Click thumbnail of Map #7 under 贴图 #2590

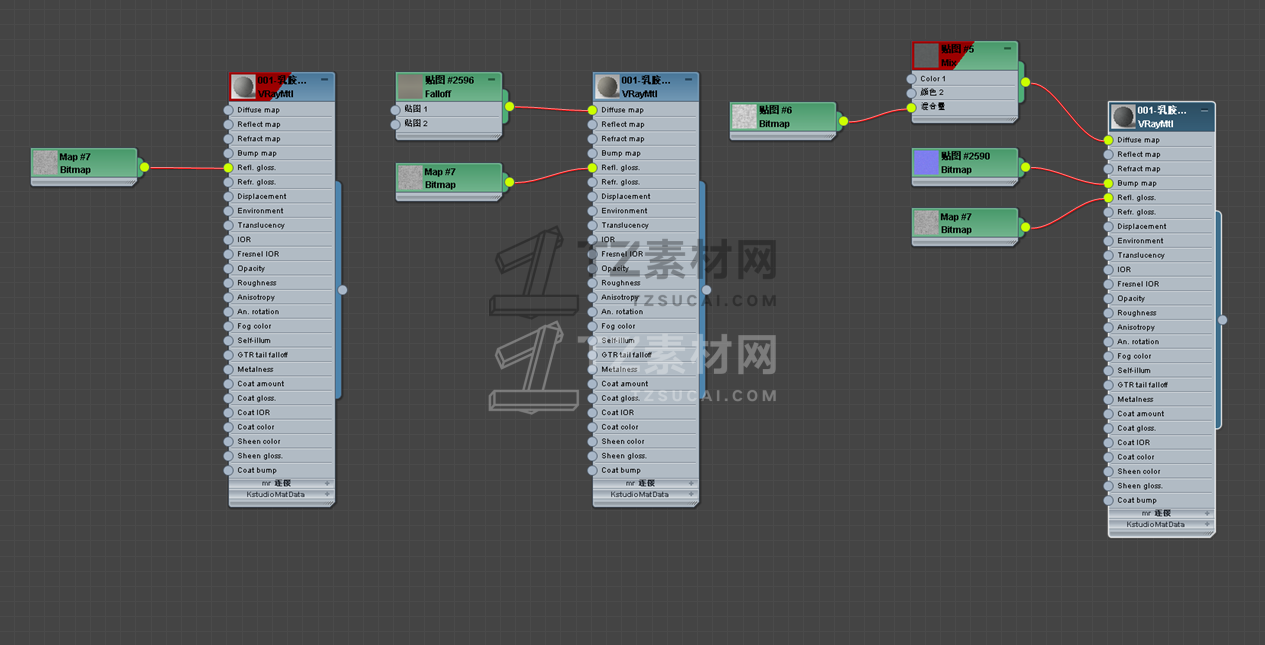(926, 223)
